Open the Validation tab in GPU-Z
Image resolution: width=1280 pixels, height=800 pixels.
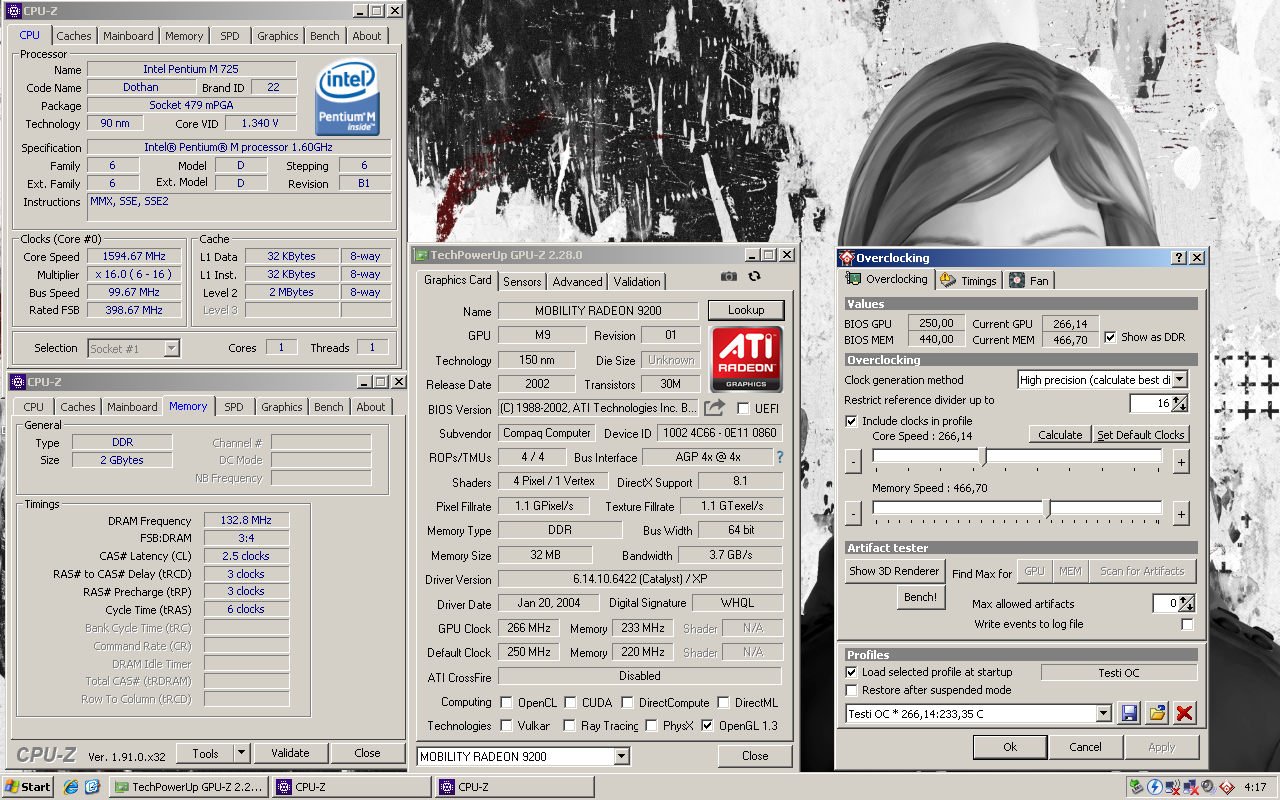point(637,282)
